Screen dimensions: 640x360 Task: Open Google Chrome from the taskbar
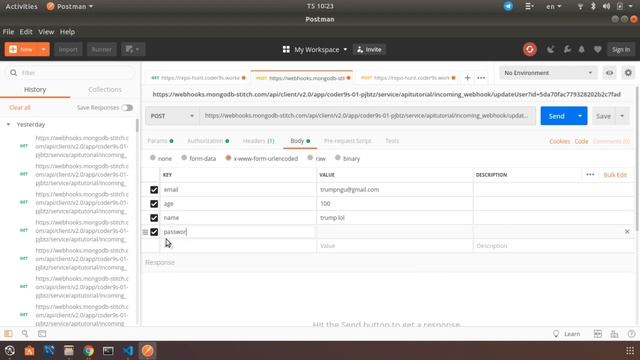pyautogui.click(x=89, y=351)
